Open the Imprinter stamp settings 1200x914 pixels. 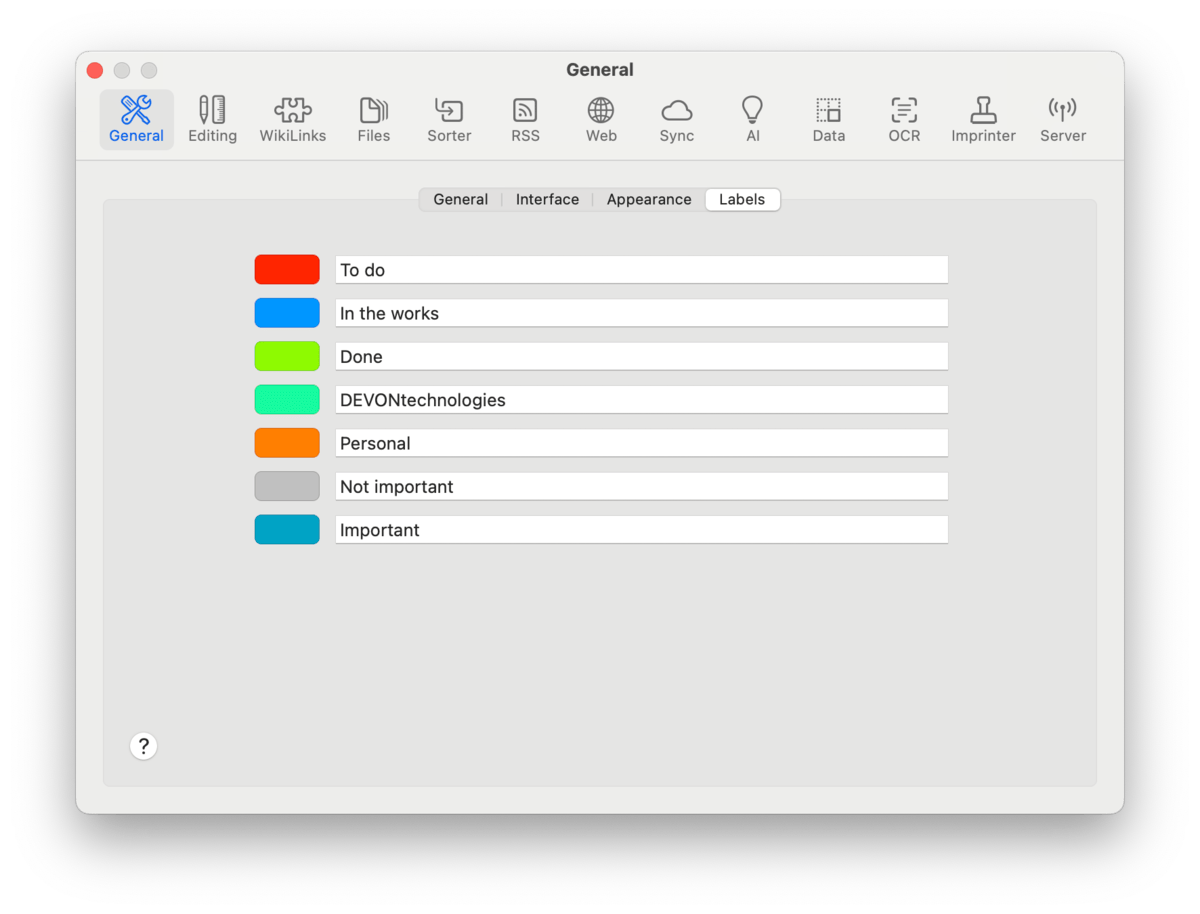tap(983, 120)
